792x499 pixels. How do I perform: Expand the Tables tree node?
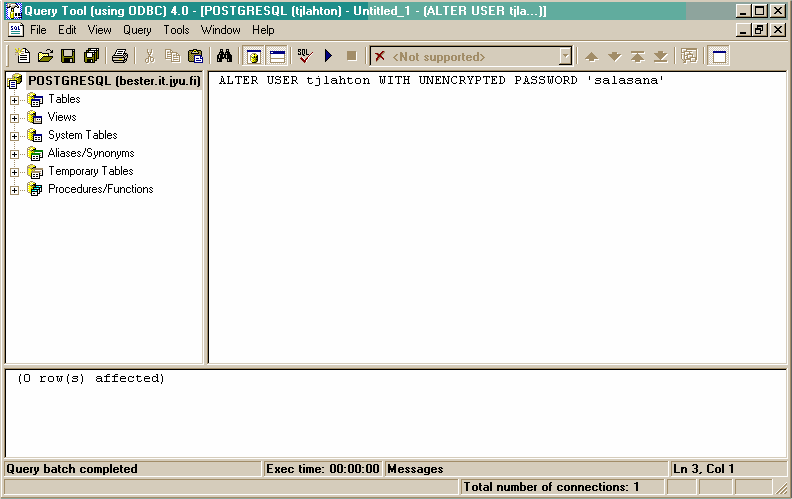point(15,100)
